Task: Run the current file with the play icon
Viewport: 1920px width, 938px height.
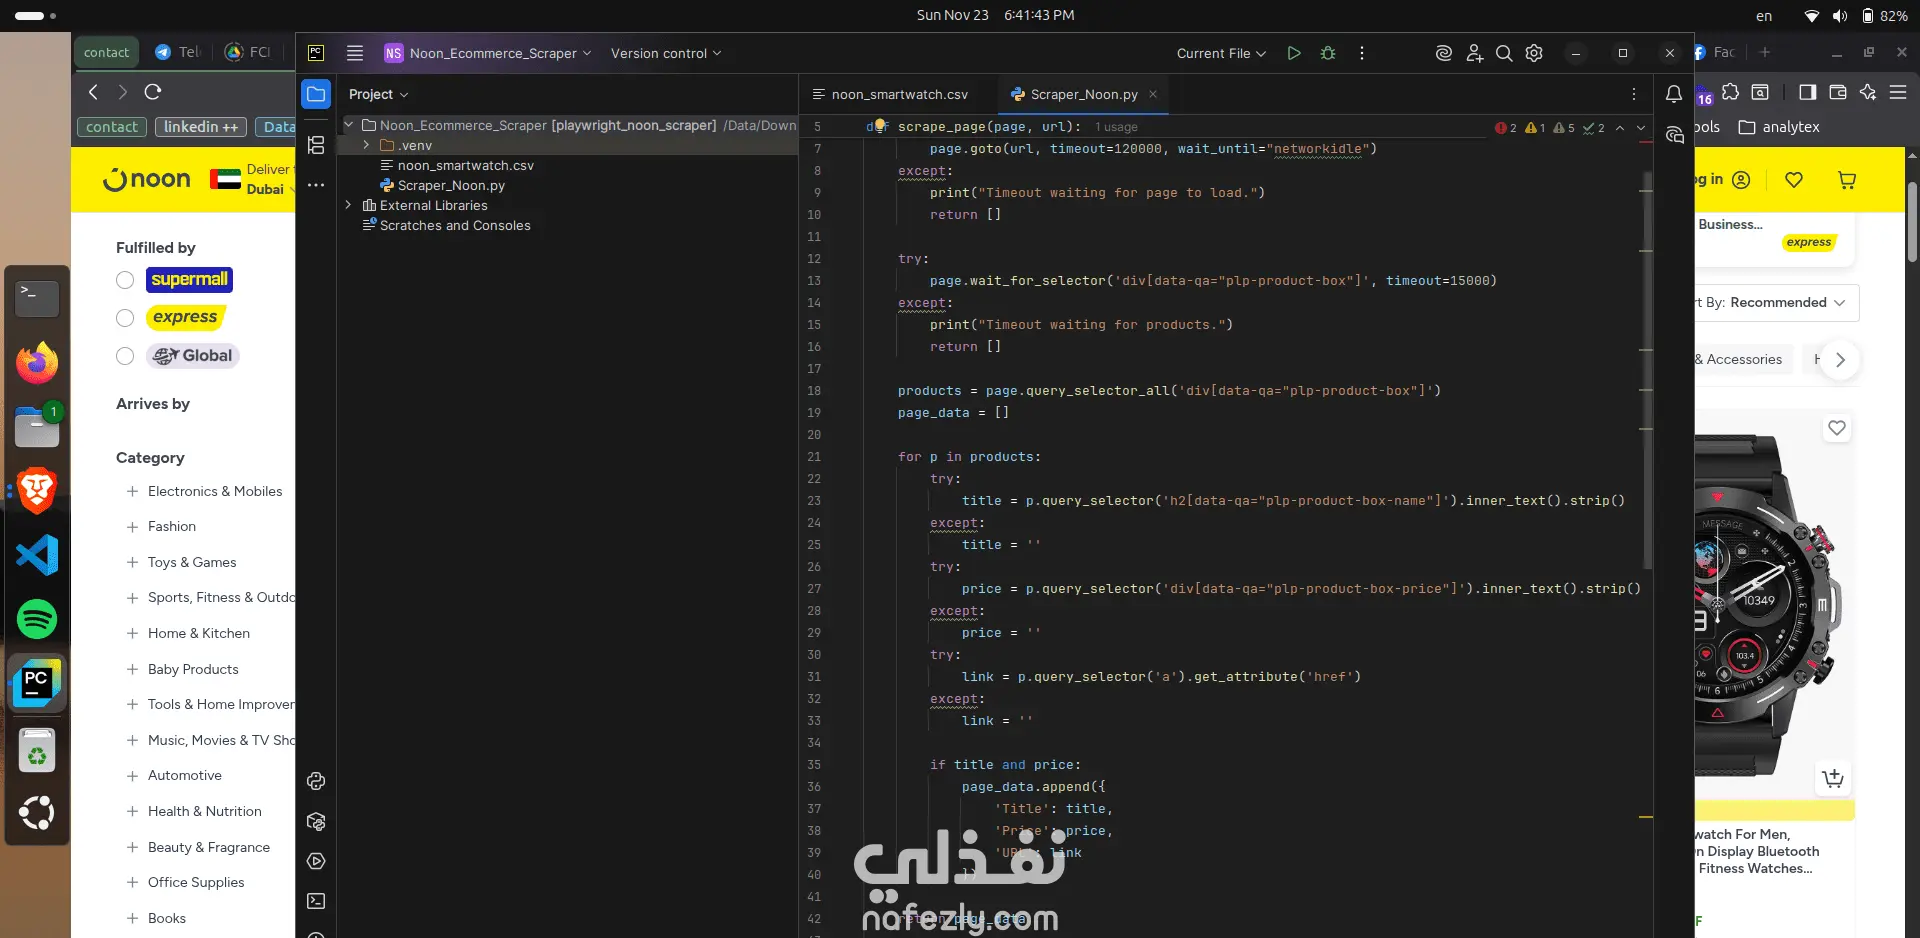Action: coord(1294,53)
